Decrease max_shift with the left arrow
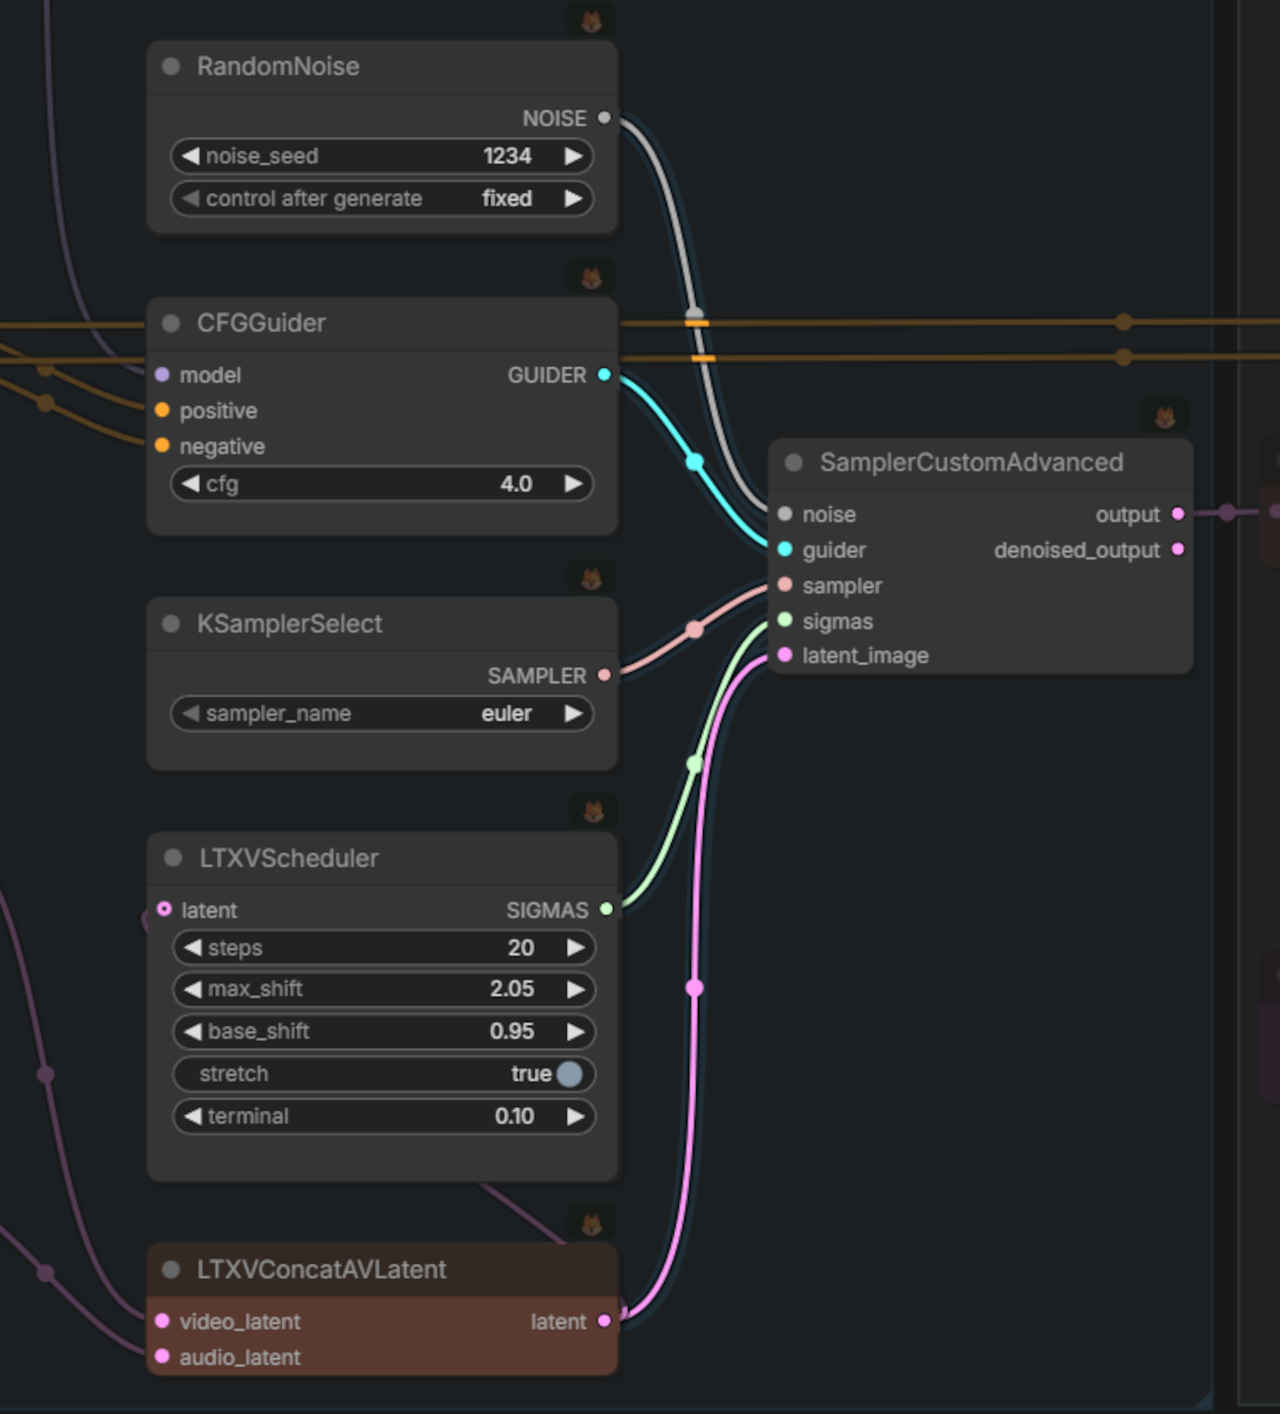 tap(192, 989)
